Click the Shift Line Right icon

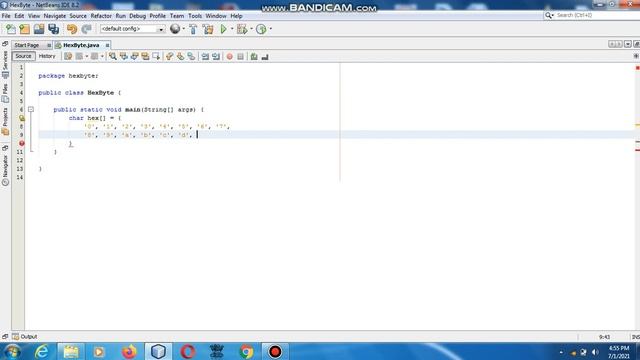(x=216, y=56)
